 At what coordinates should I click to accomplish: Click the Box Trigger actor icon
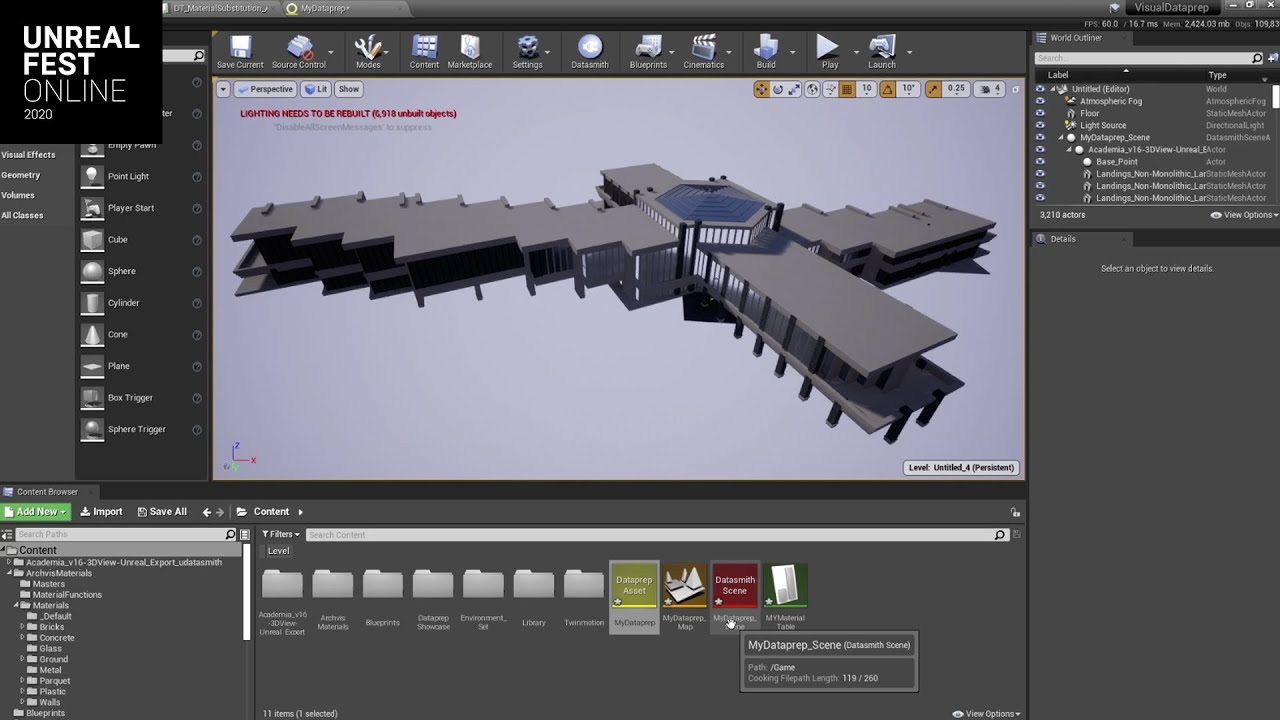[x=92, y=398]
